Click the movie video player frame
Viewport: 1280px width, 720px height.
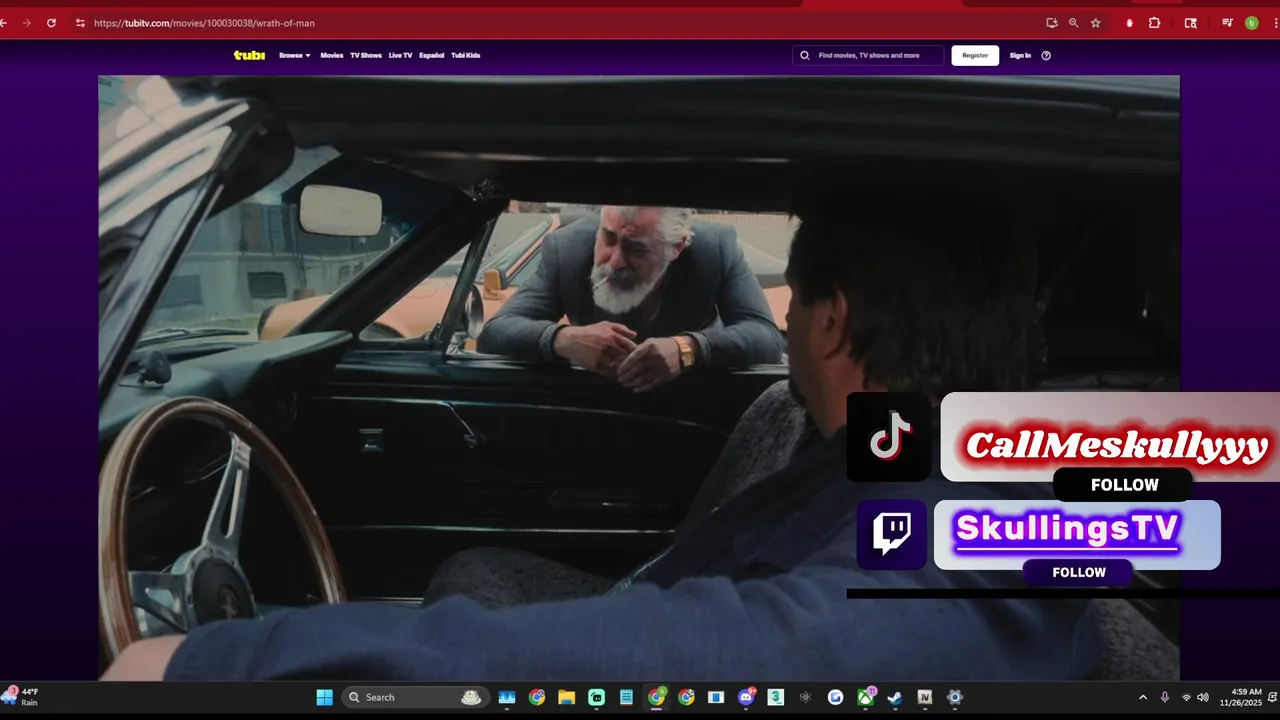(x=639, y=378)
